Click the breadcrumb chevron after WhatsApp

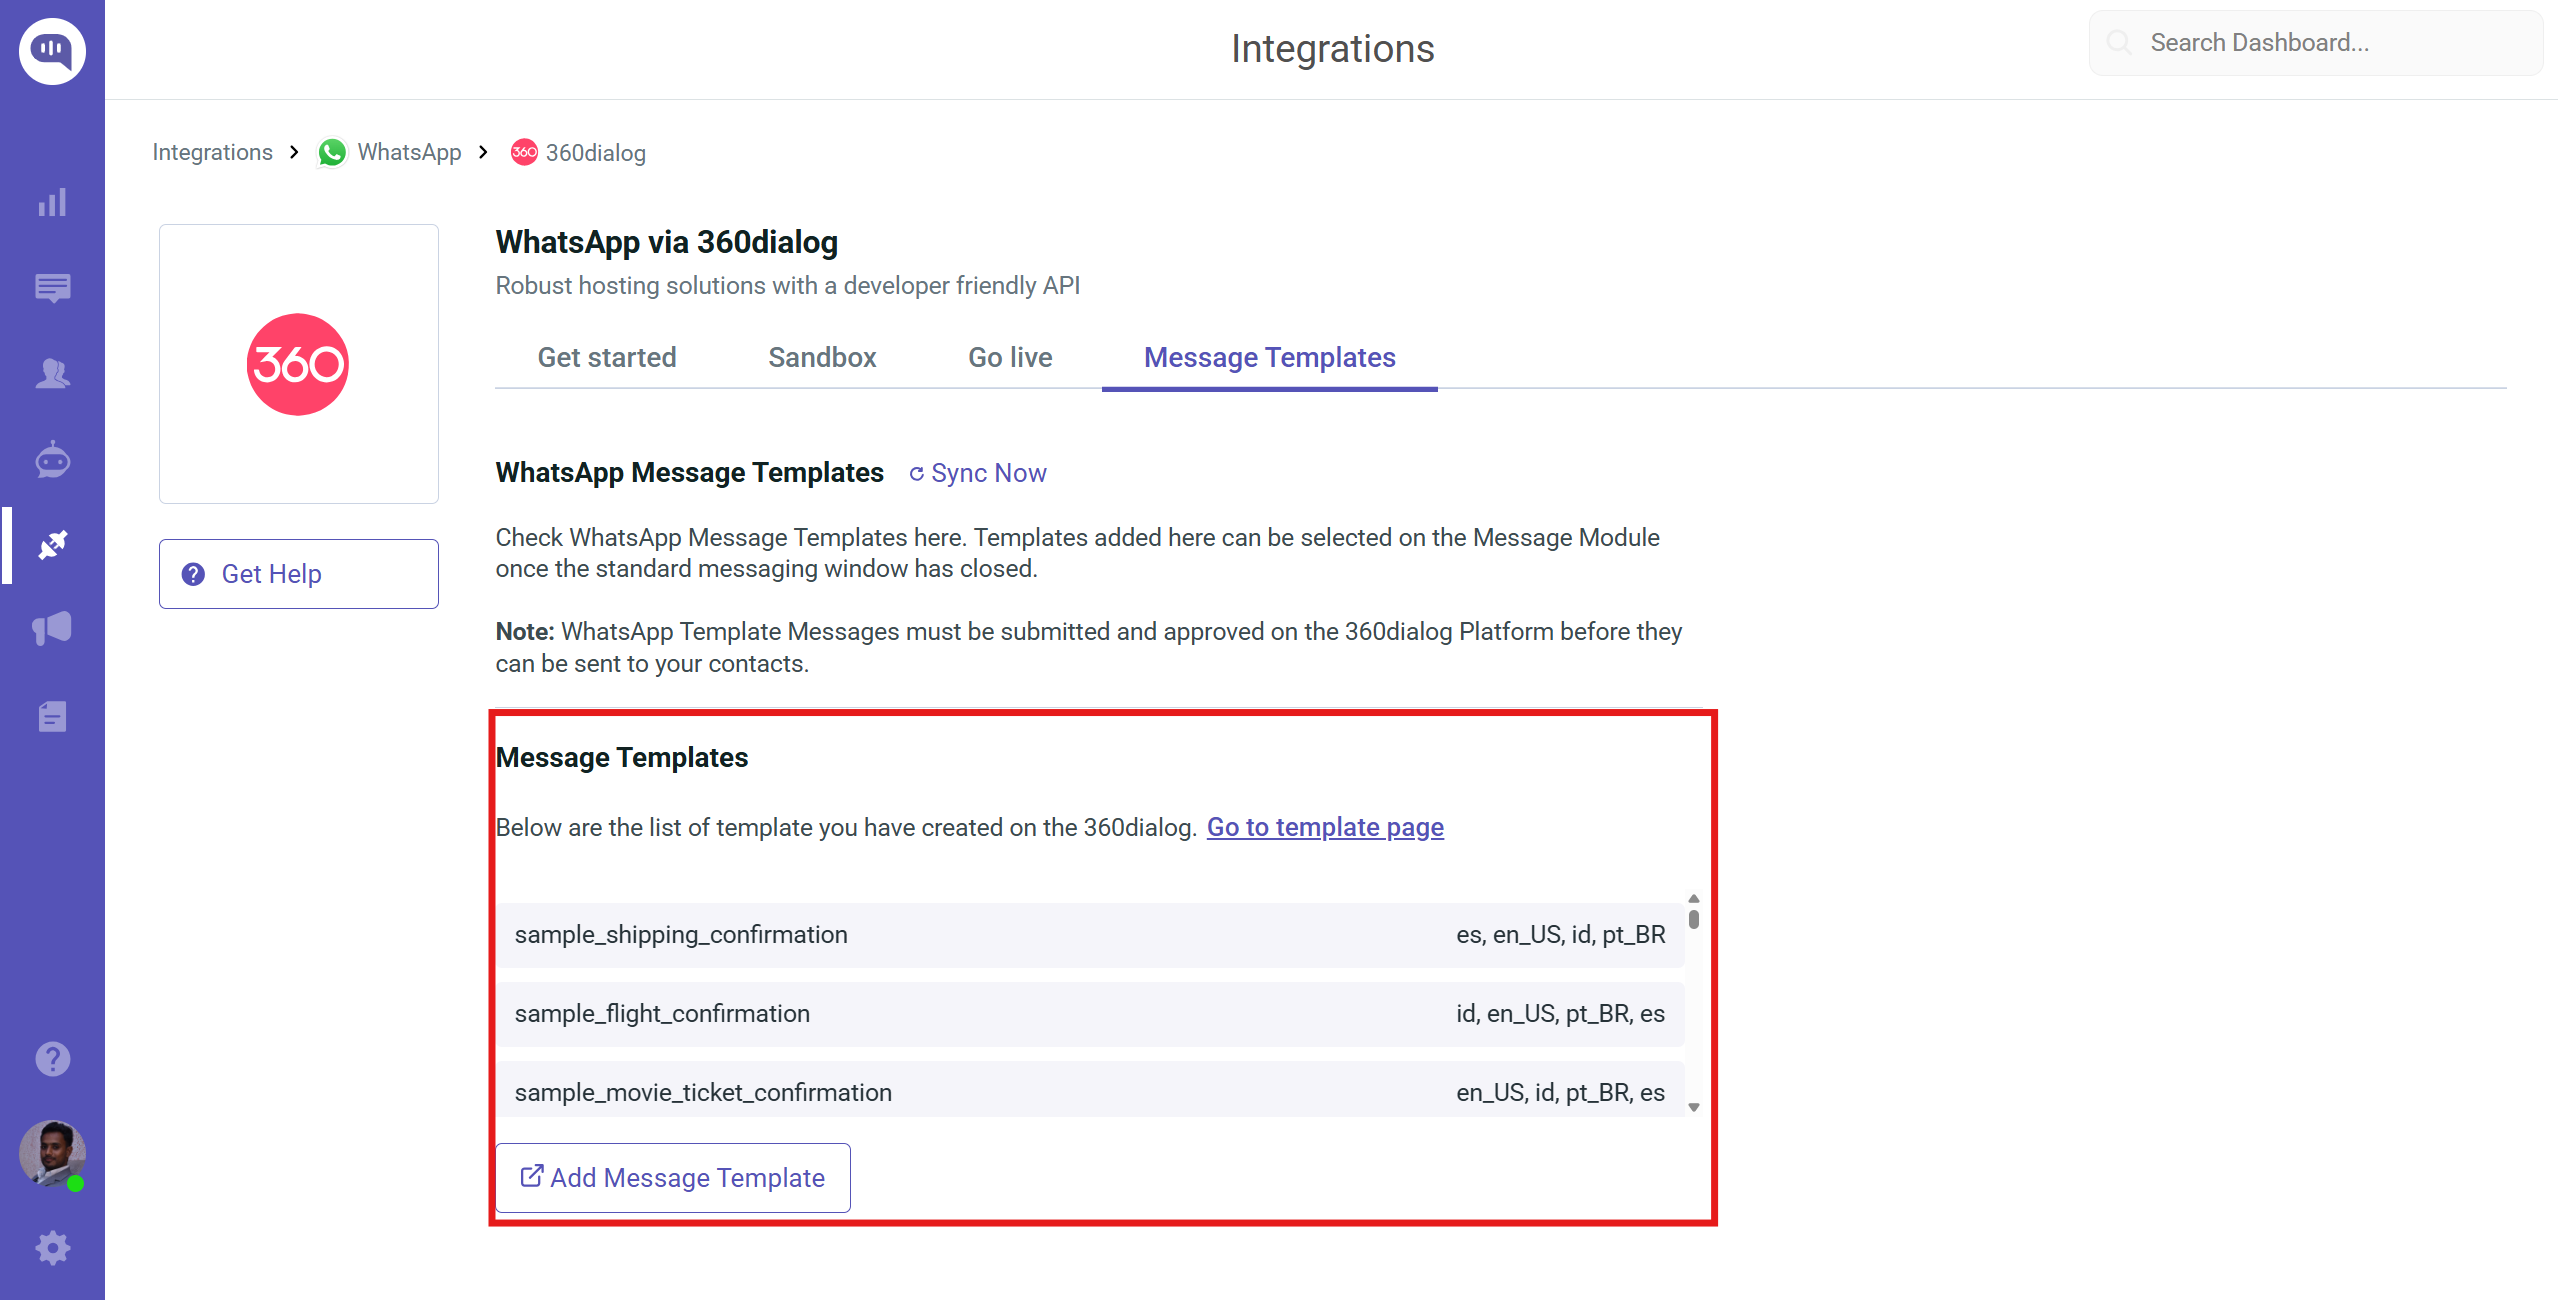coord(483,152)
